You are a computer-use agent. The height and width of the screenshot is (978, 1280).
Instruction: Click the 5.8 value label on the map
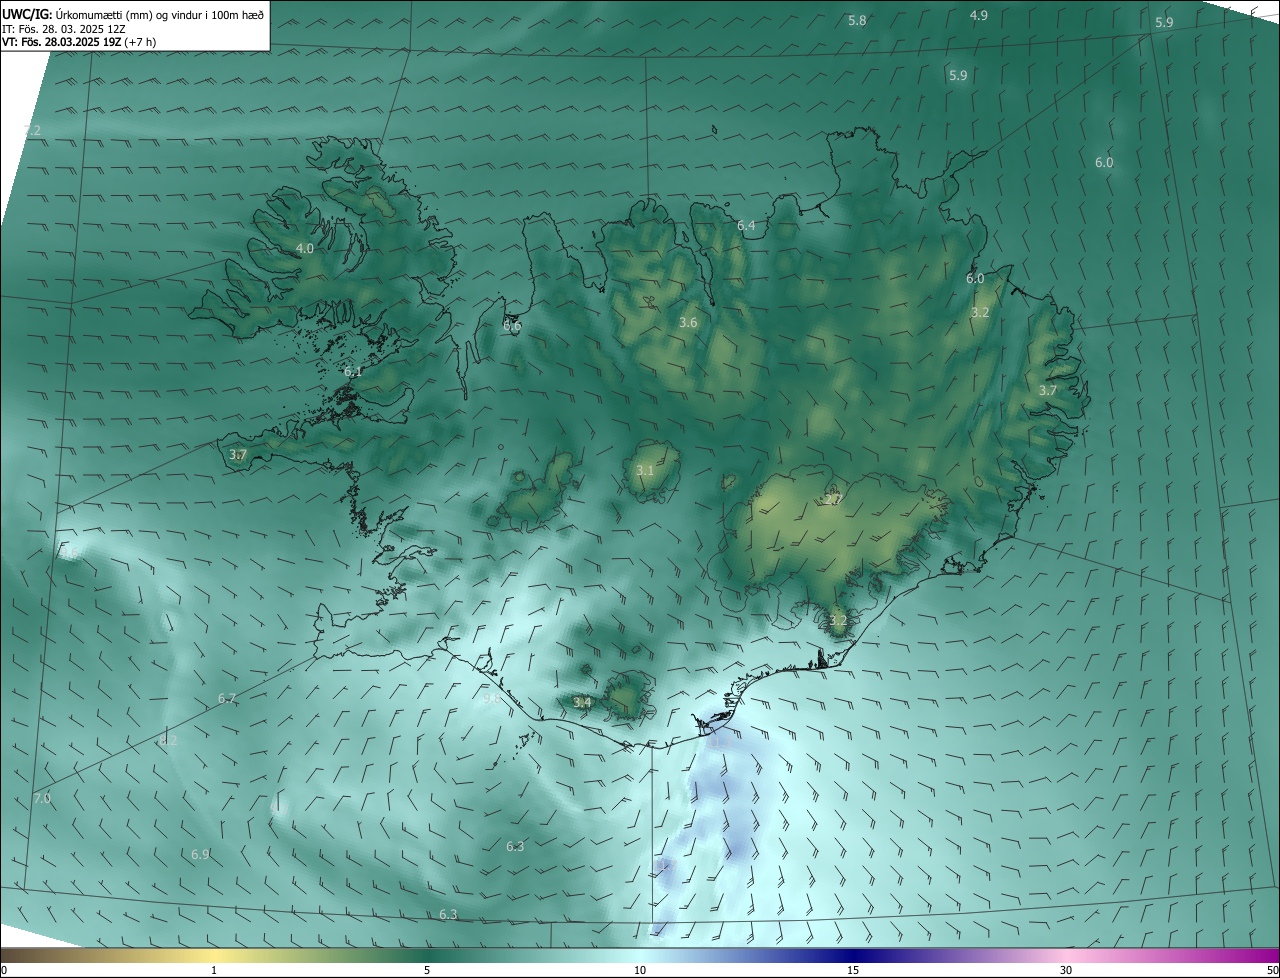click(857, 21)
